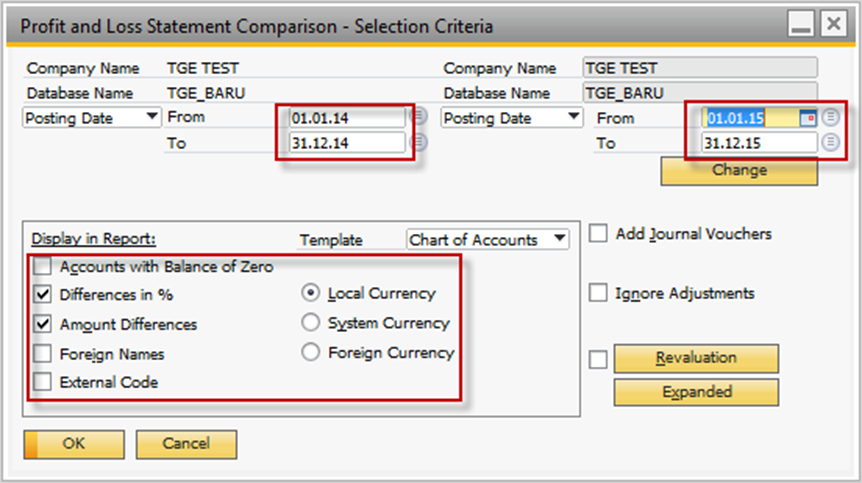Click selection list icon beside 01.01.15 field

(831, 117)
